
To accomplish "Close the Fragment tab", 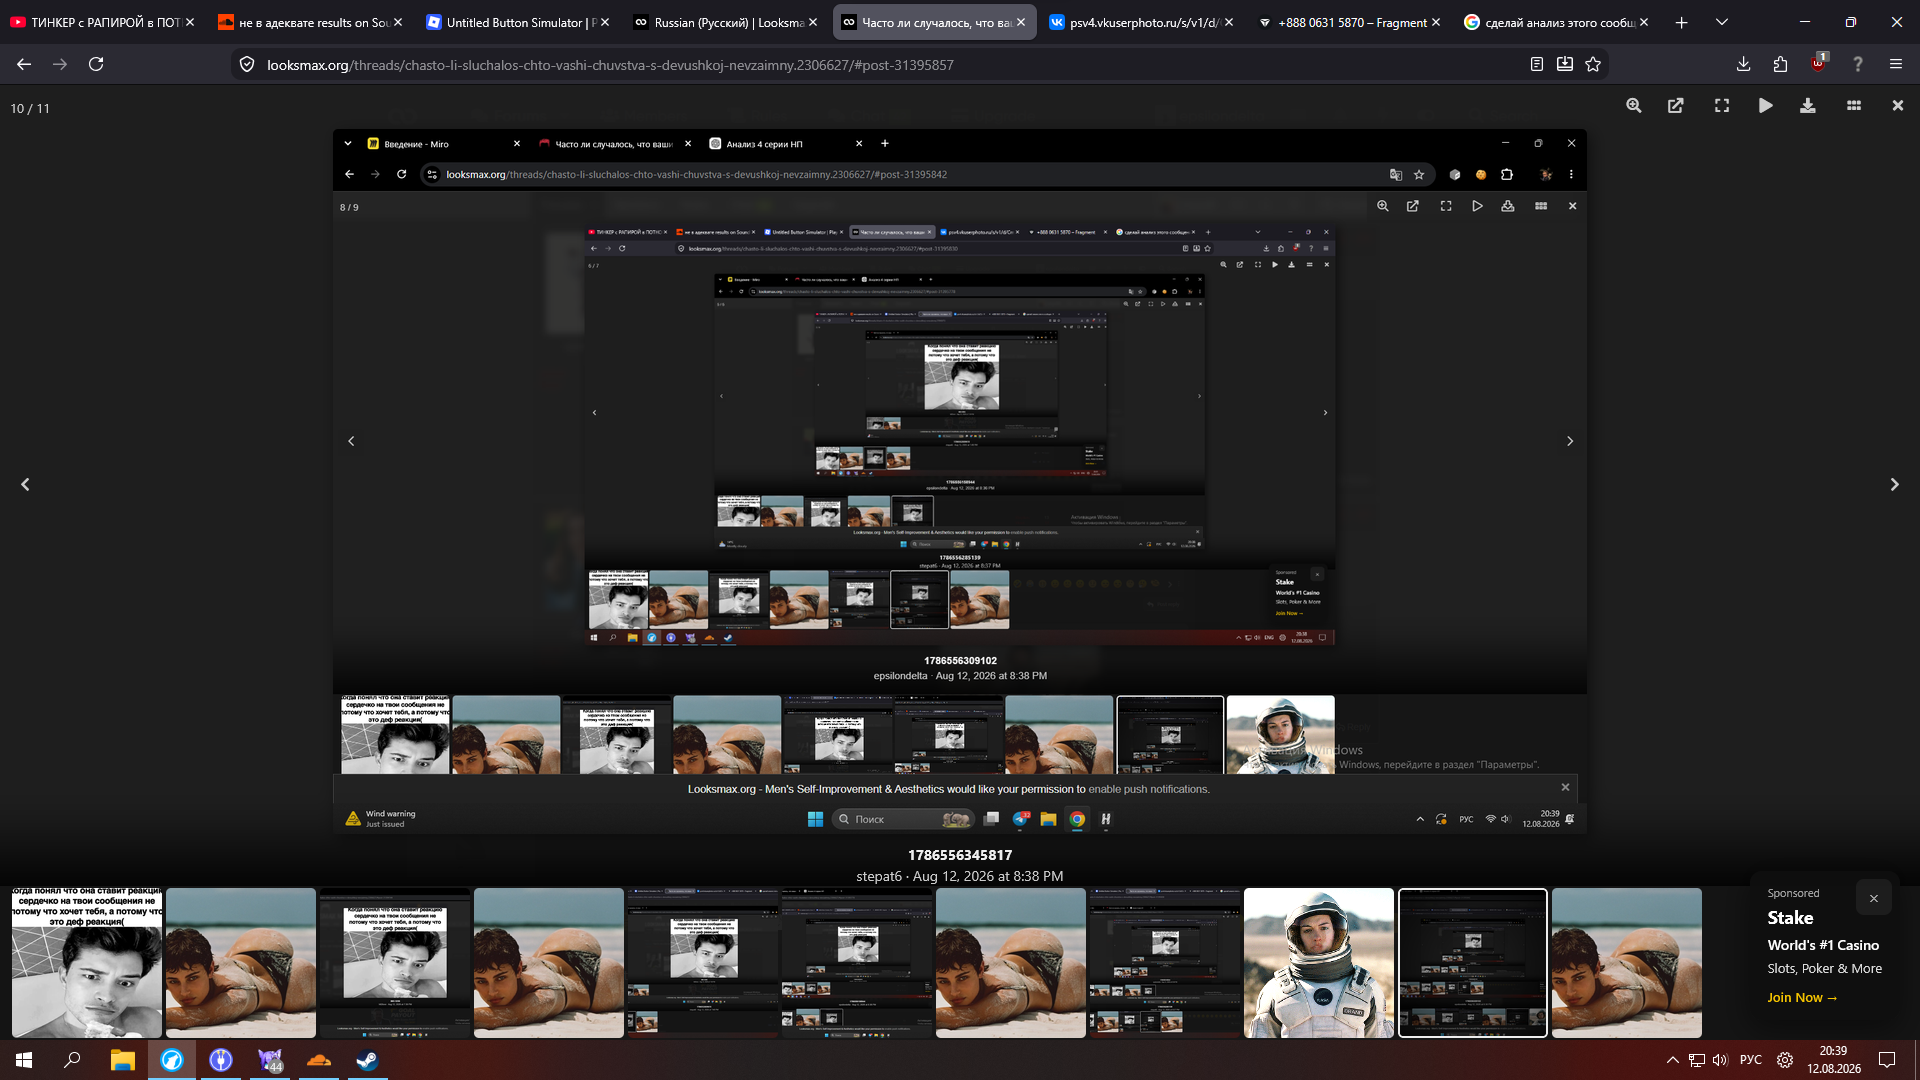I will point(1437,22).
